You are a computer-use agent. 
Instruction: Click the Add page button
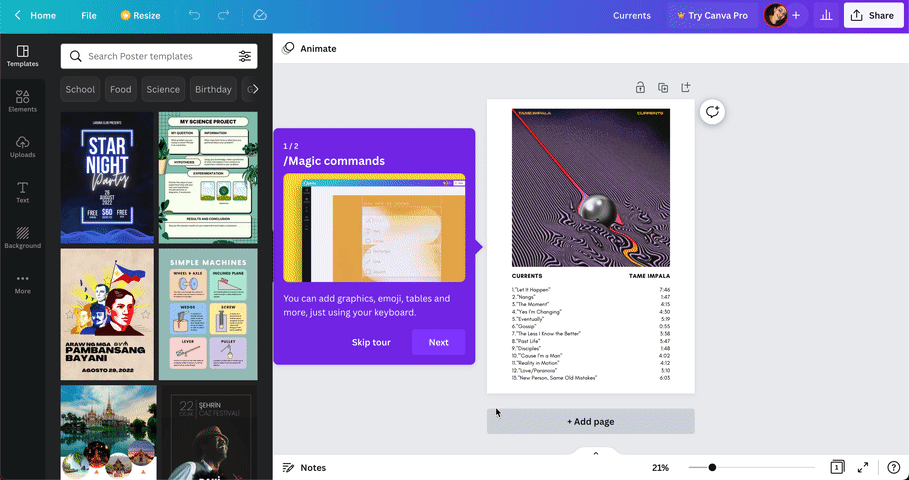coord(590,421)
